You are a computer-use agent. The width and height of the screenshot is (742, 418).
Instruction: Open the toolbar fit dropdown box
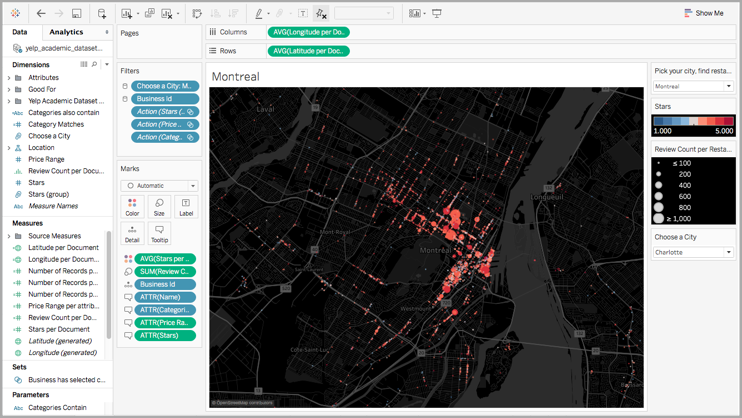pyautogui.click(x=364, y=13)
